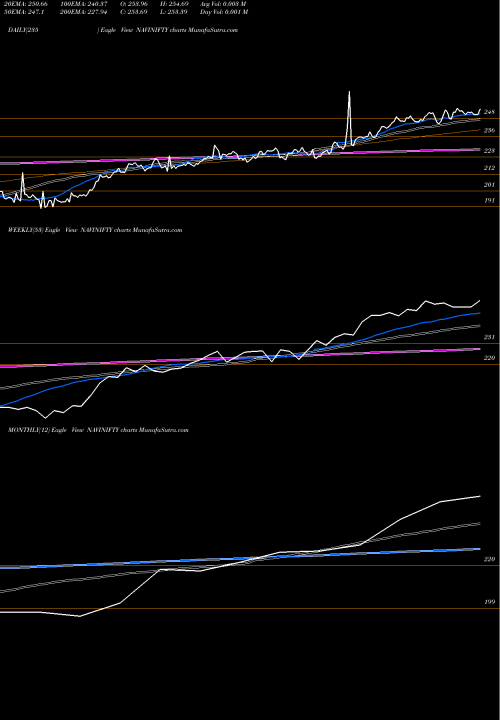
Task: Click the tall price spike on daily chart
Action: point(349,117)
